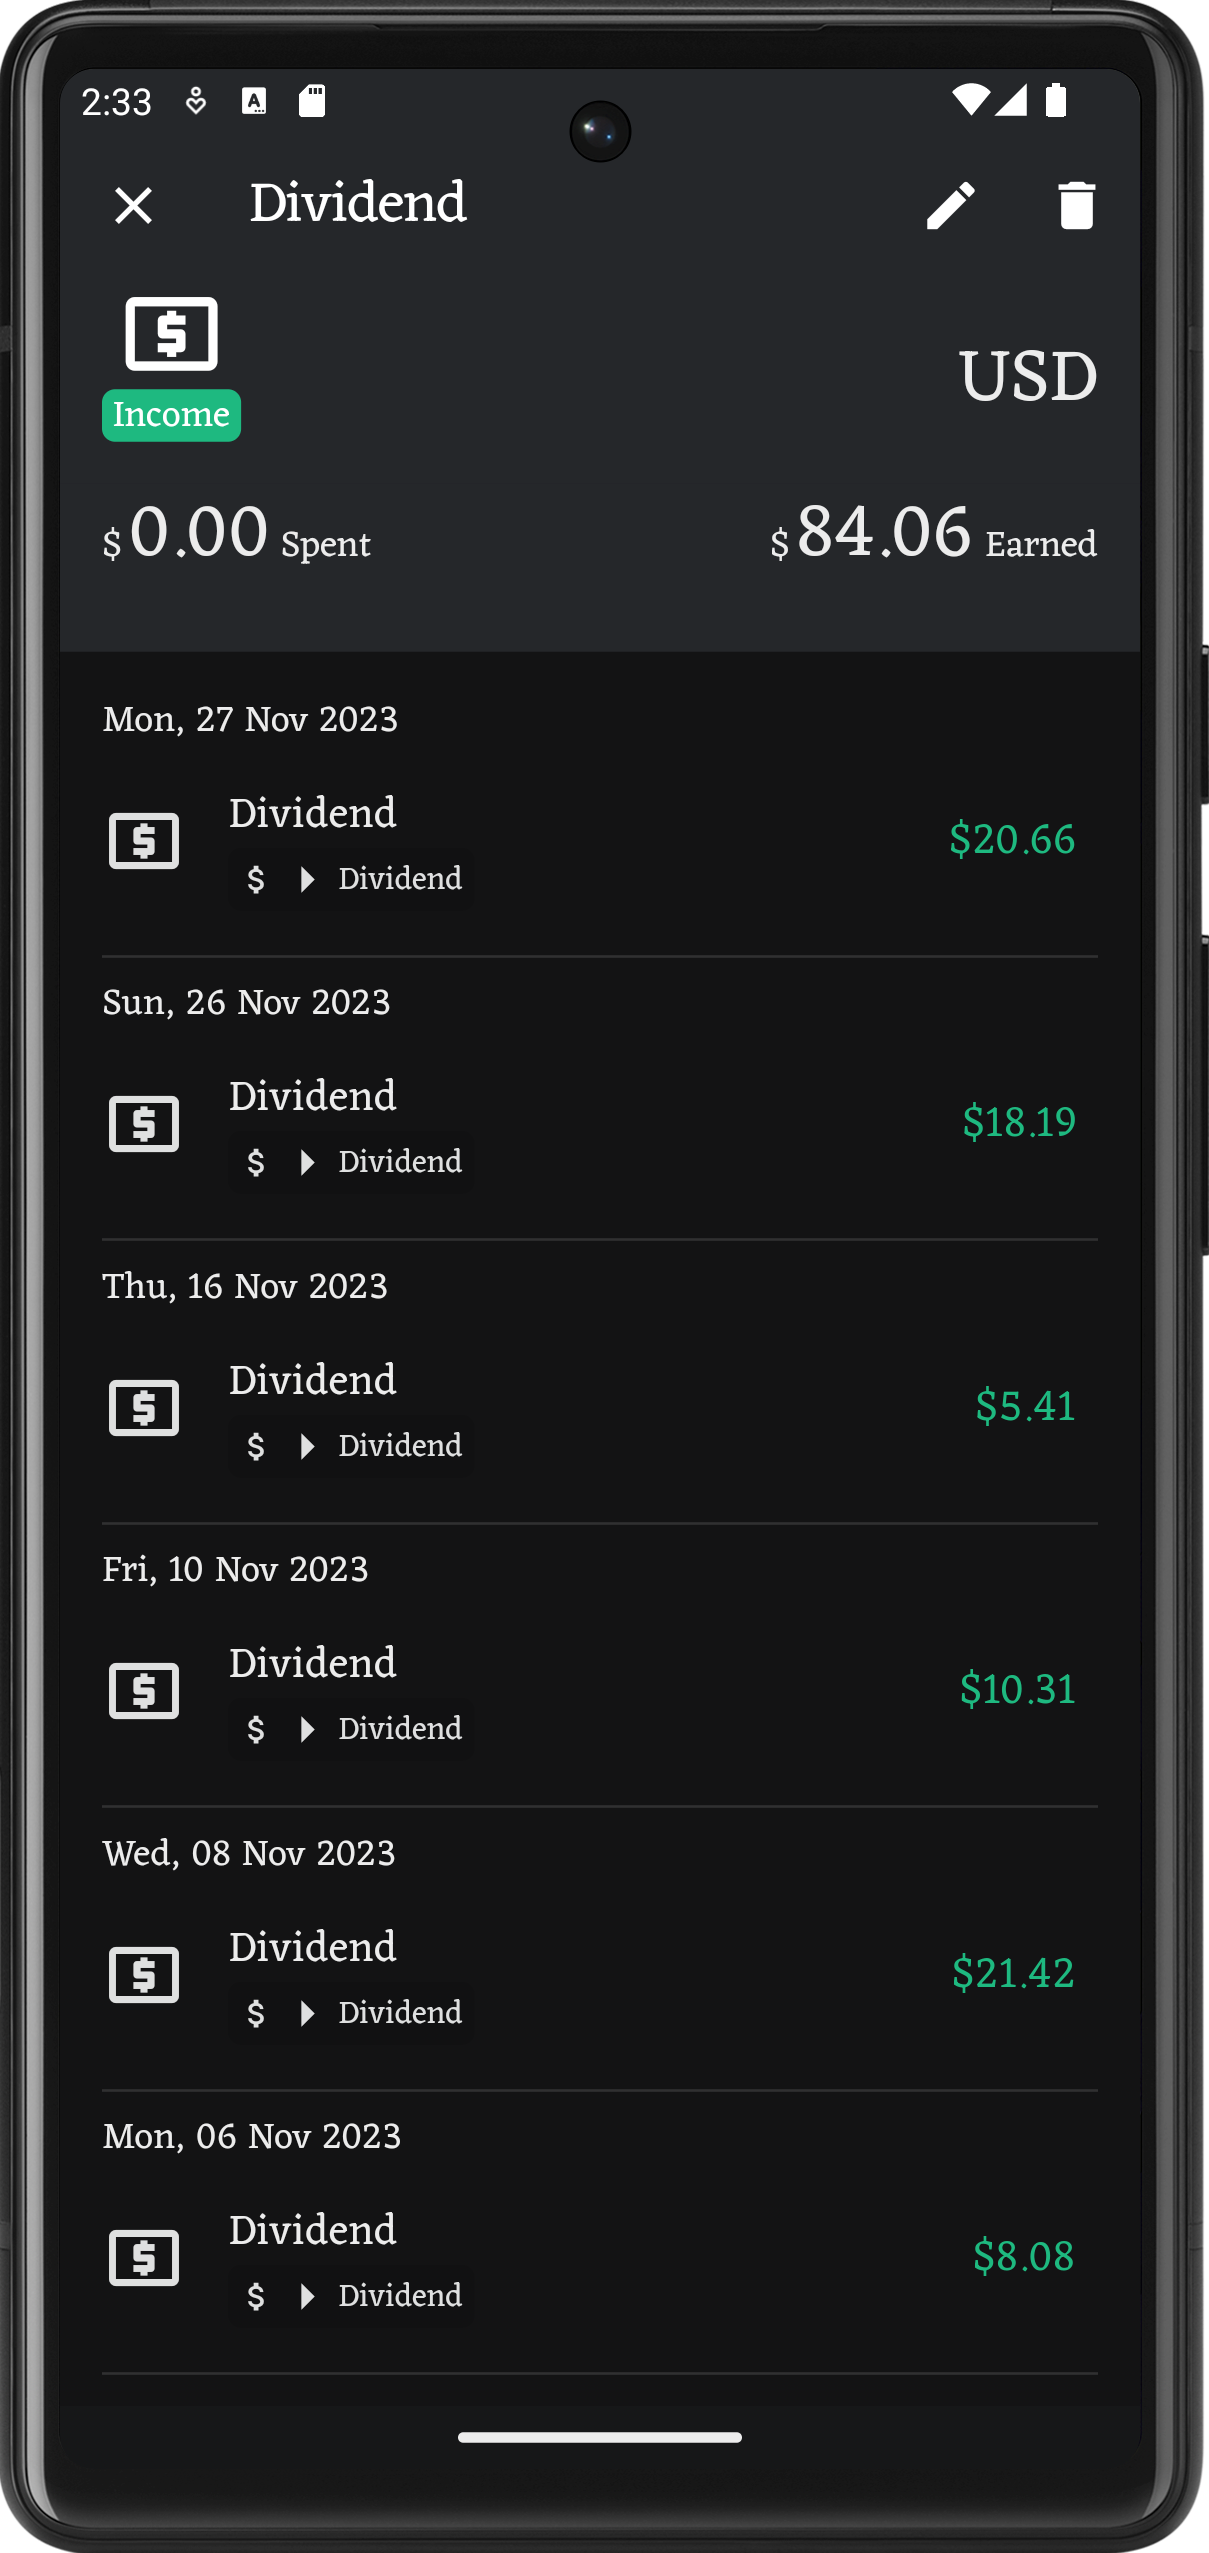Tap the Wi-Fi status bar icon

pos(970,100)
